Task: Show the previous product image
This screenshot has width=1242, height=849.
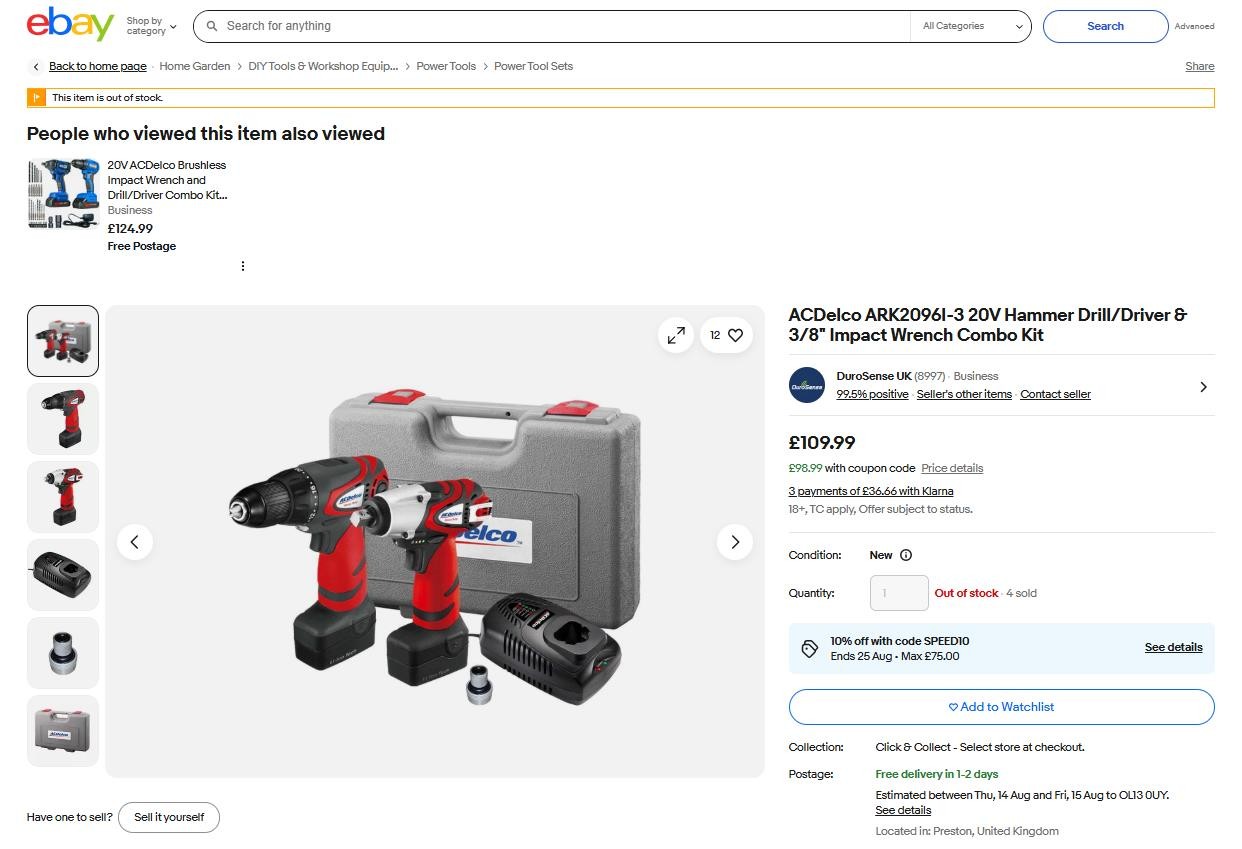Action: pyautogui.click(x=135, y=542)
